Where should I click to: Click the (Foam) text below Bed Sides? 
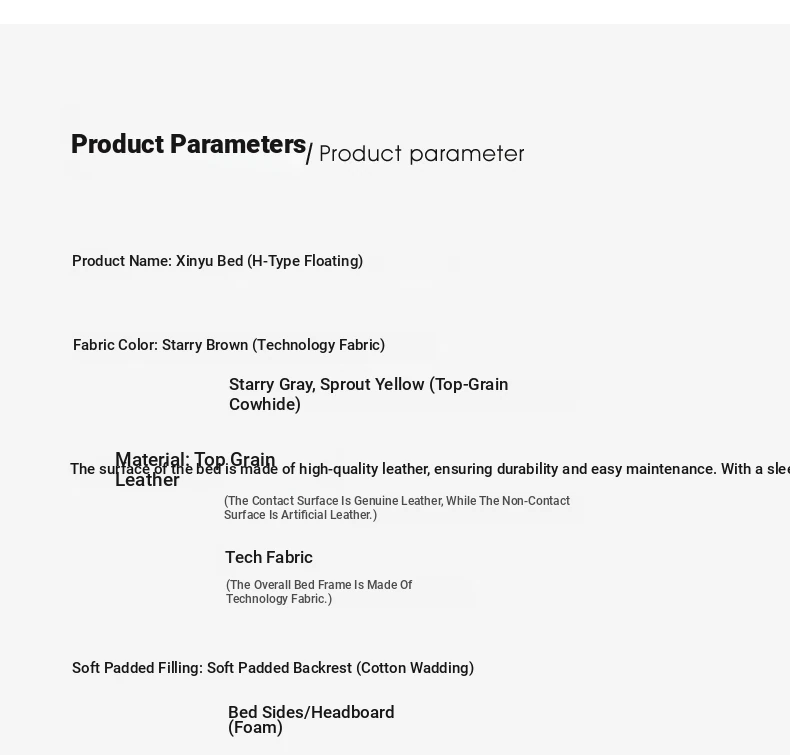tap(255, 728)
